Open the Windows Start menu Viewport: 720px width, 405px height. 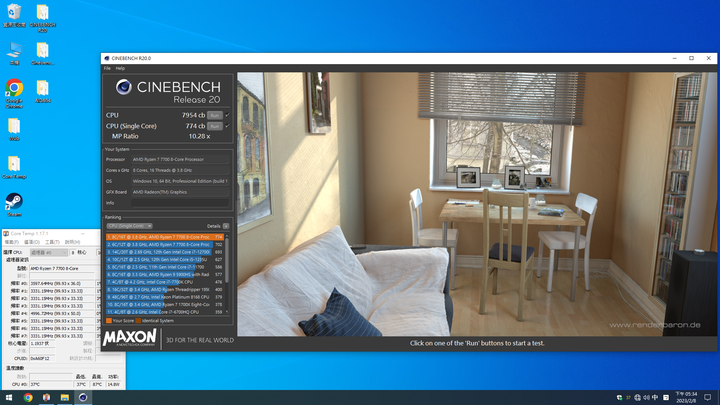tap(9, 397)
